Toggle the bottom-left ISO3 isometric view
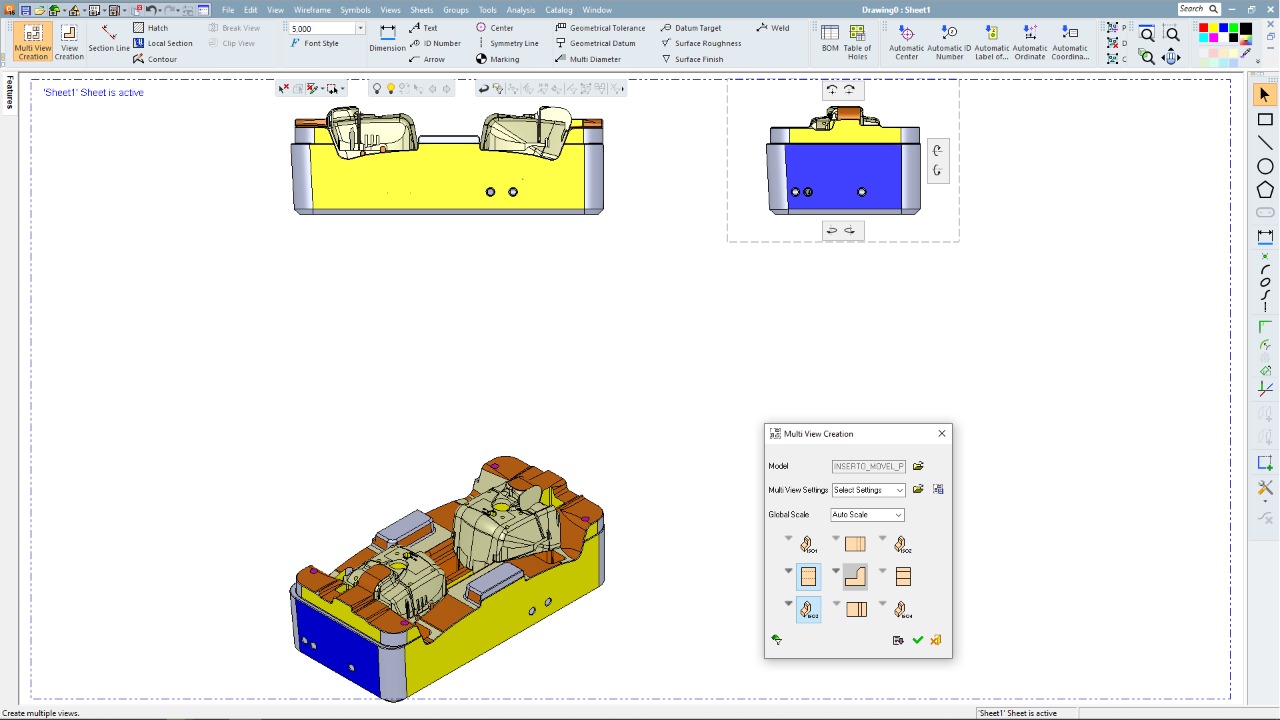 point(808,609)
